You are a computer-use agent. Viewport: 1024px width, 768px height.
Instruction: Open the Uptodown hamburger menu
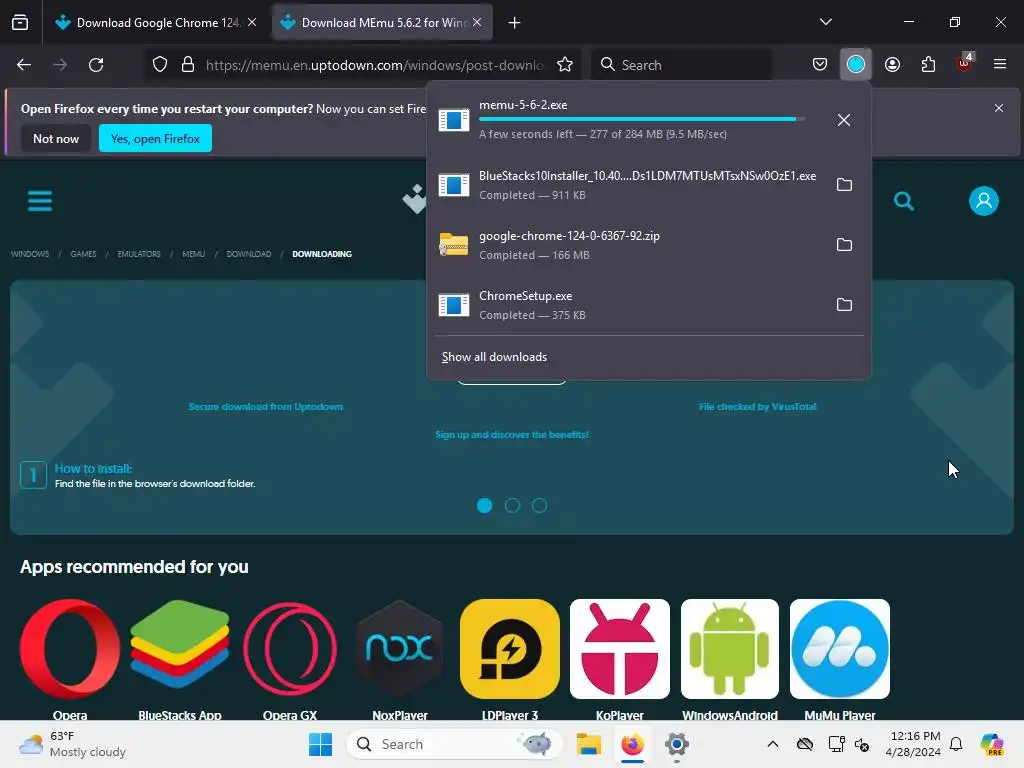click(x=40, y=201)
